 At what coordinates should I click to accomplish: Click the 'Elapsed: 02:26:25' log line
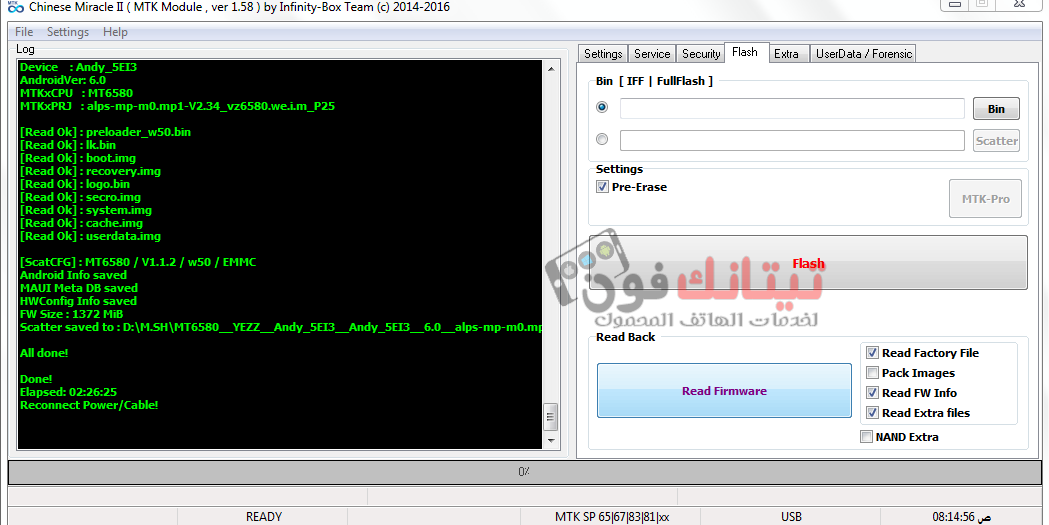tap(68, 392)
